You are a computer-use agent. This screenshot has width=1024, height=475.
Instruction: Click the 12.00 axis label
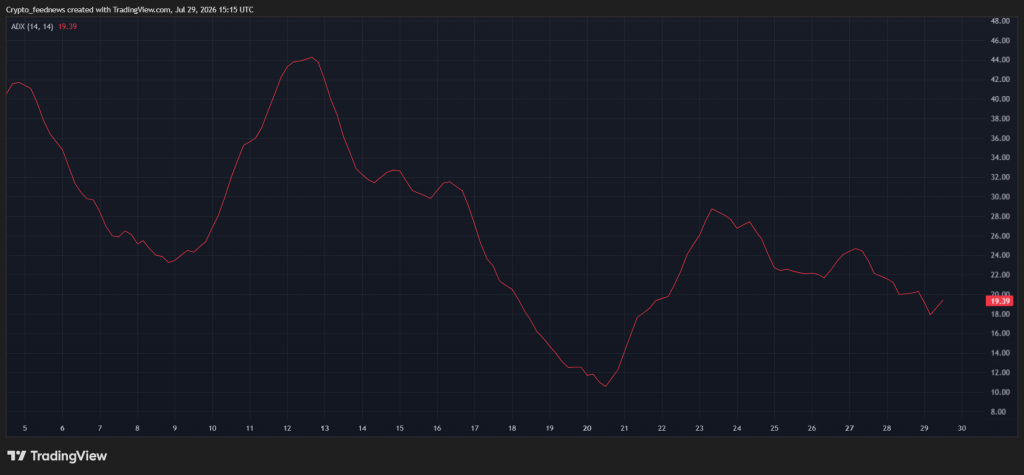click(x=1001, y=372)
